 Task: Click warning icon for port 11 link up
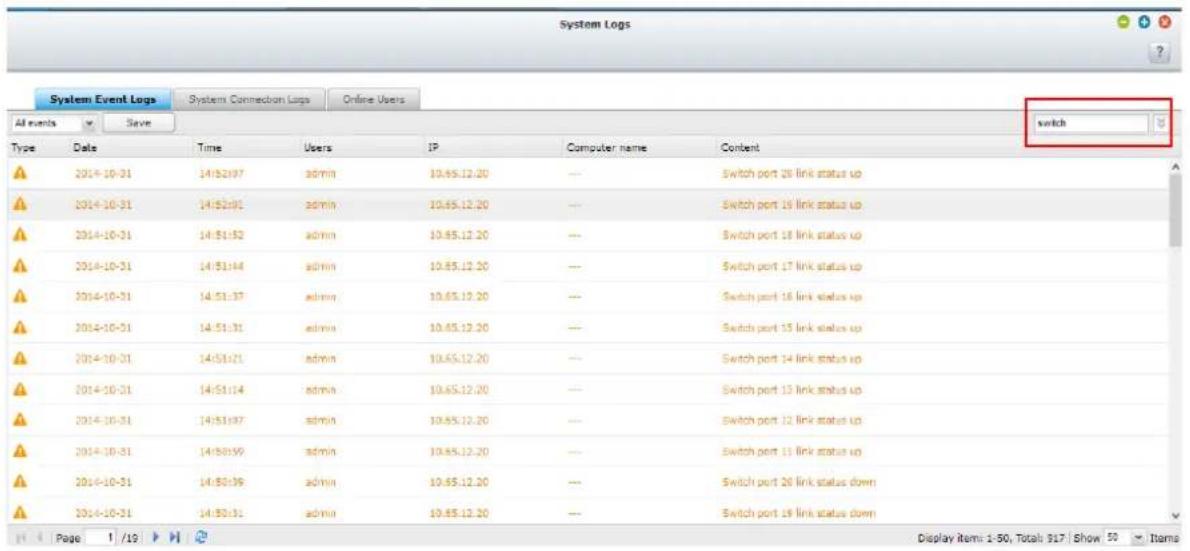[x=20, y=452]
